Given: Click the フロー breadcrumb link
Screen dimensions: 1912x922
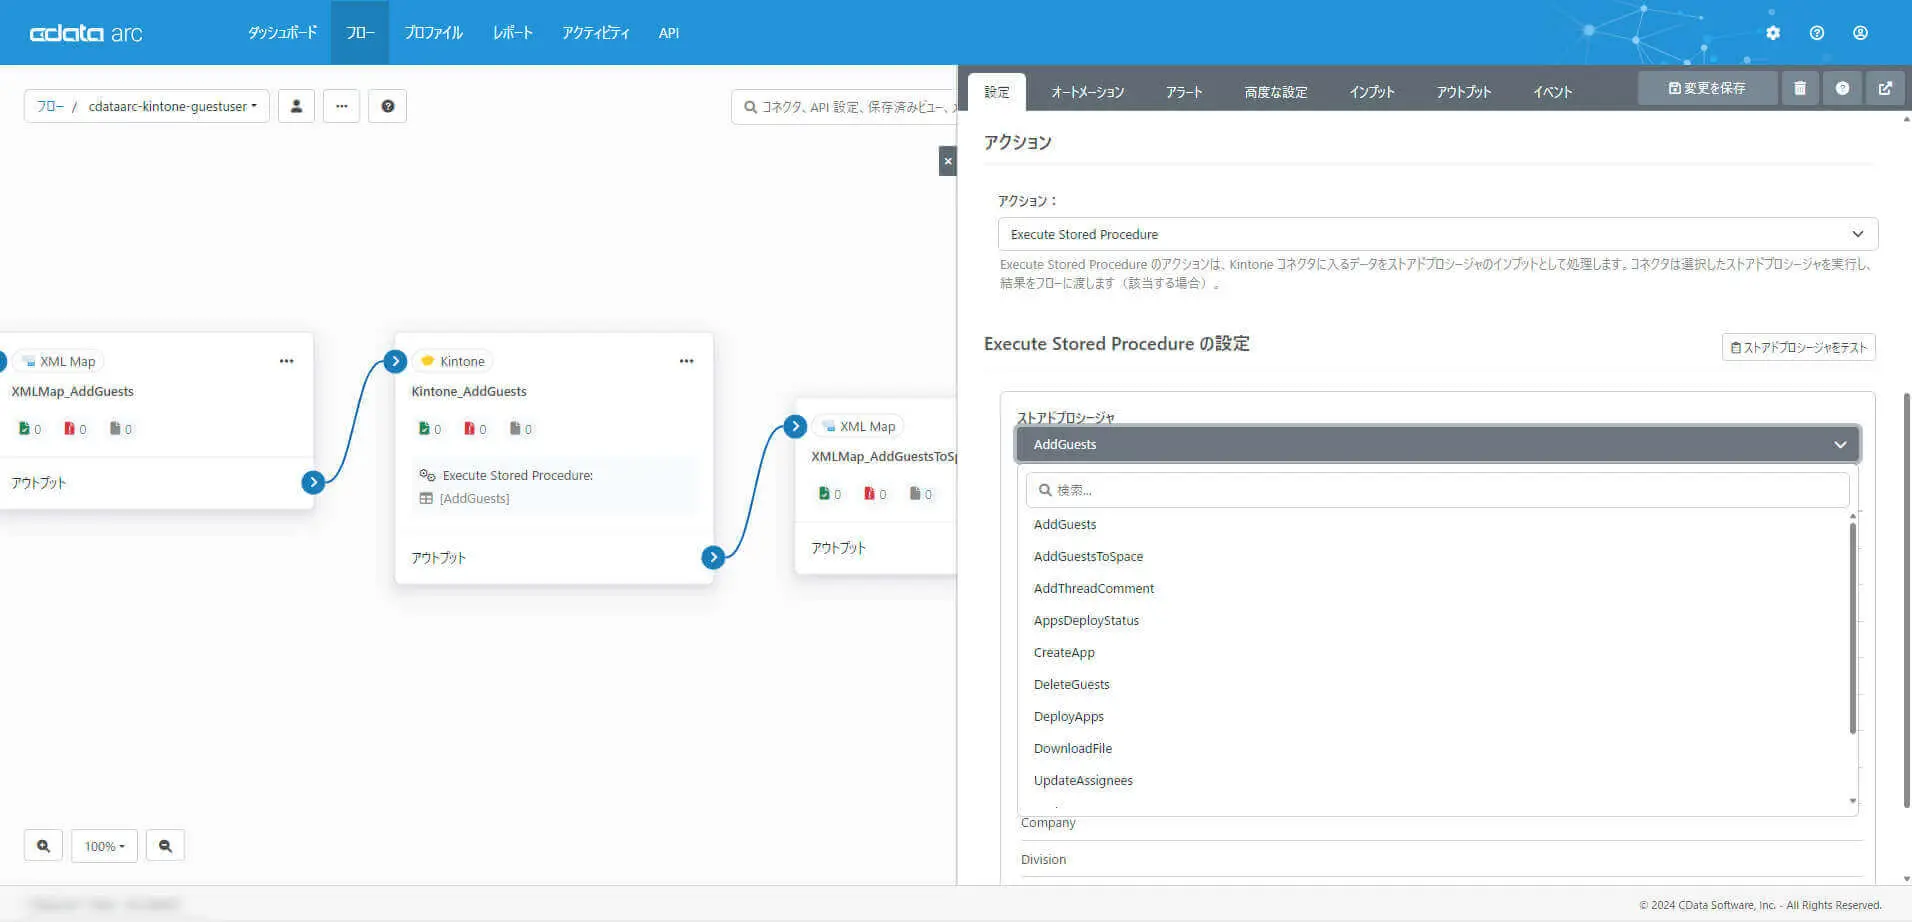Looking at the screenshot, I should (x=50, y=106).
